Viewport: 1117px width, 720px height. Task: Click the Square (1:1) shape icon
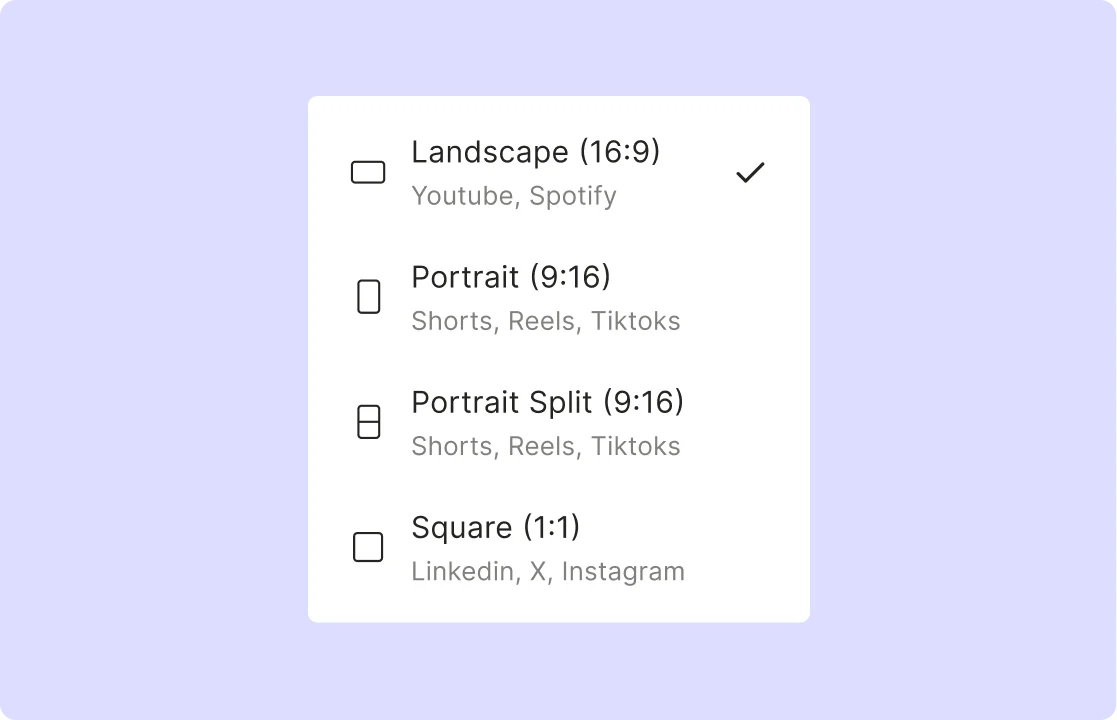coord(368,547)
